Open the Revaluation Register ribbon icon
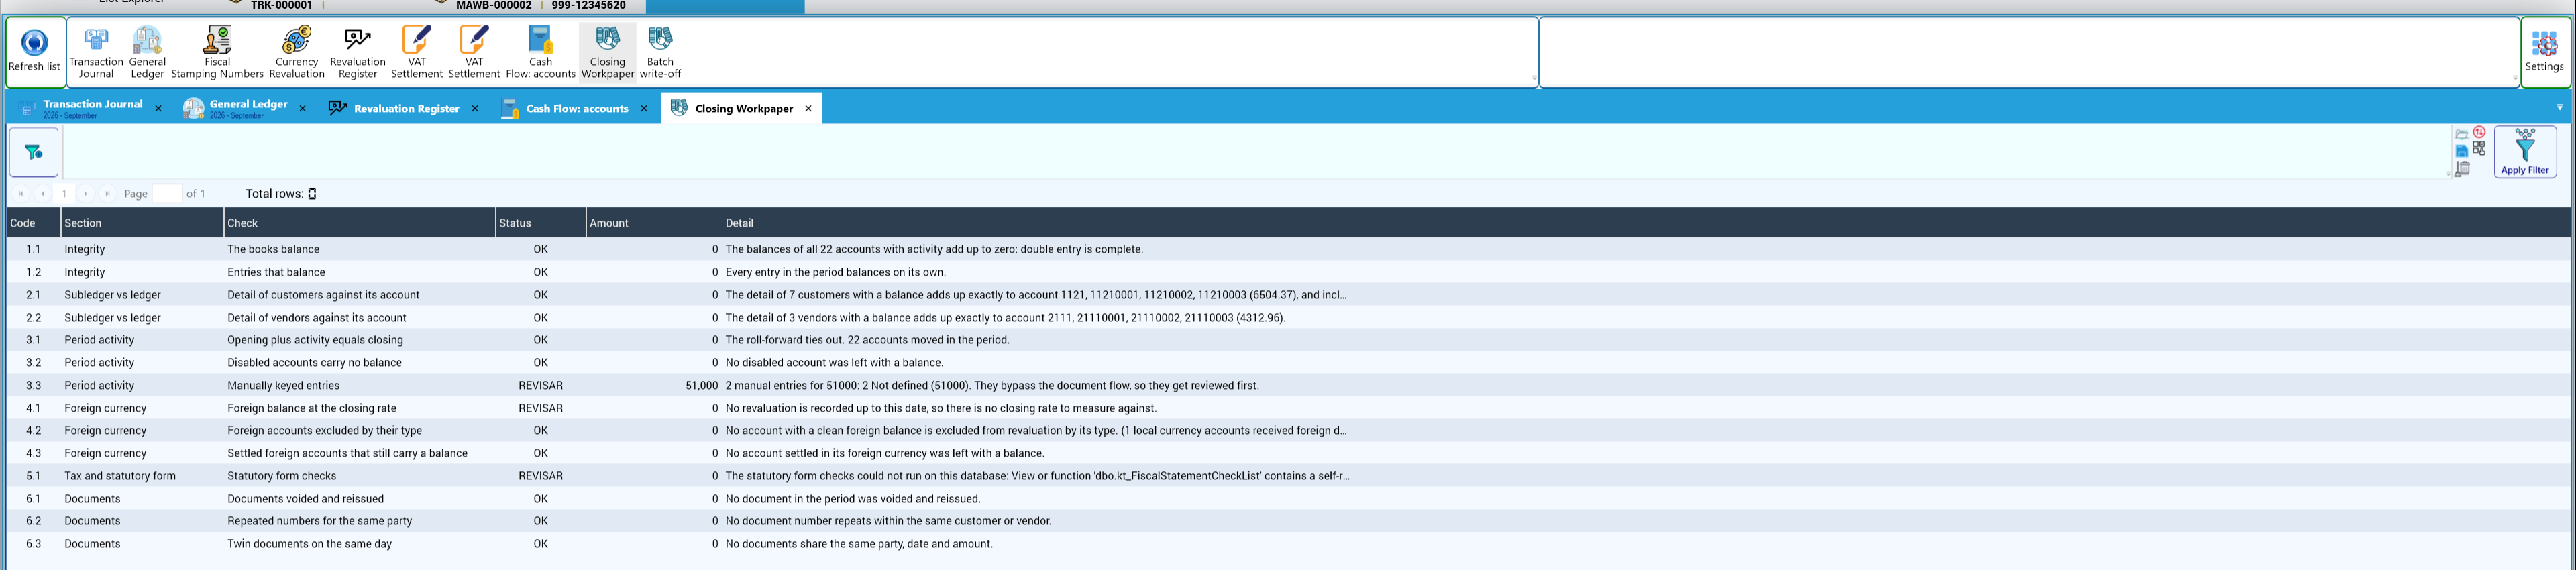This screenshot has height=570, width=2576. (x=357, y=52)
